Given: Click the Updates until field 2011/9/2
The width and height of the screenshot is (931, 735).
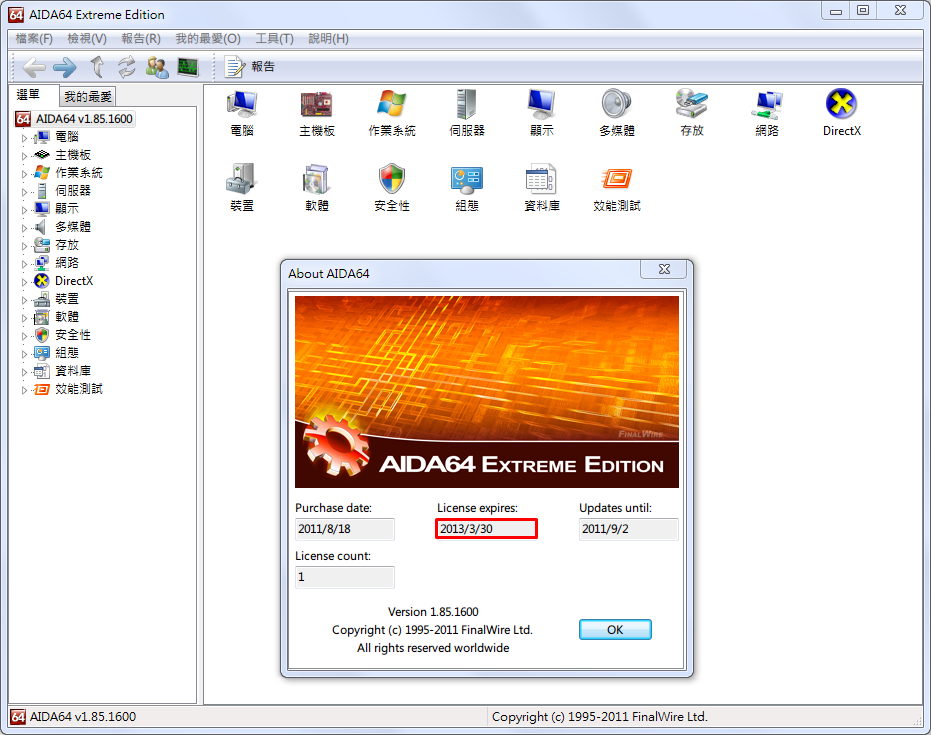Looking at the screenshot, I should 628,529.
